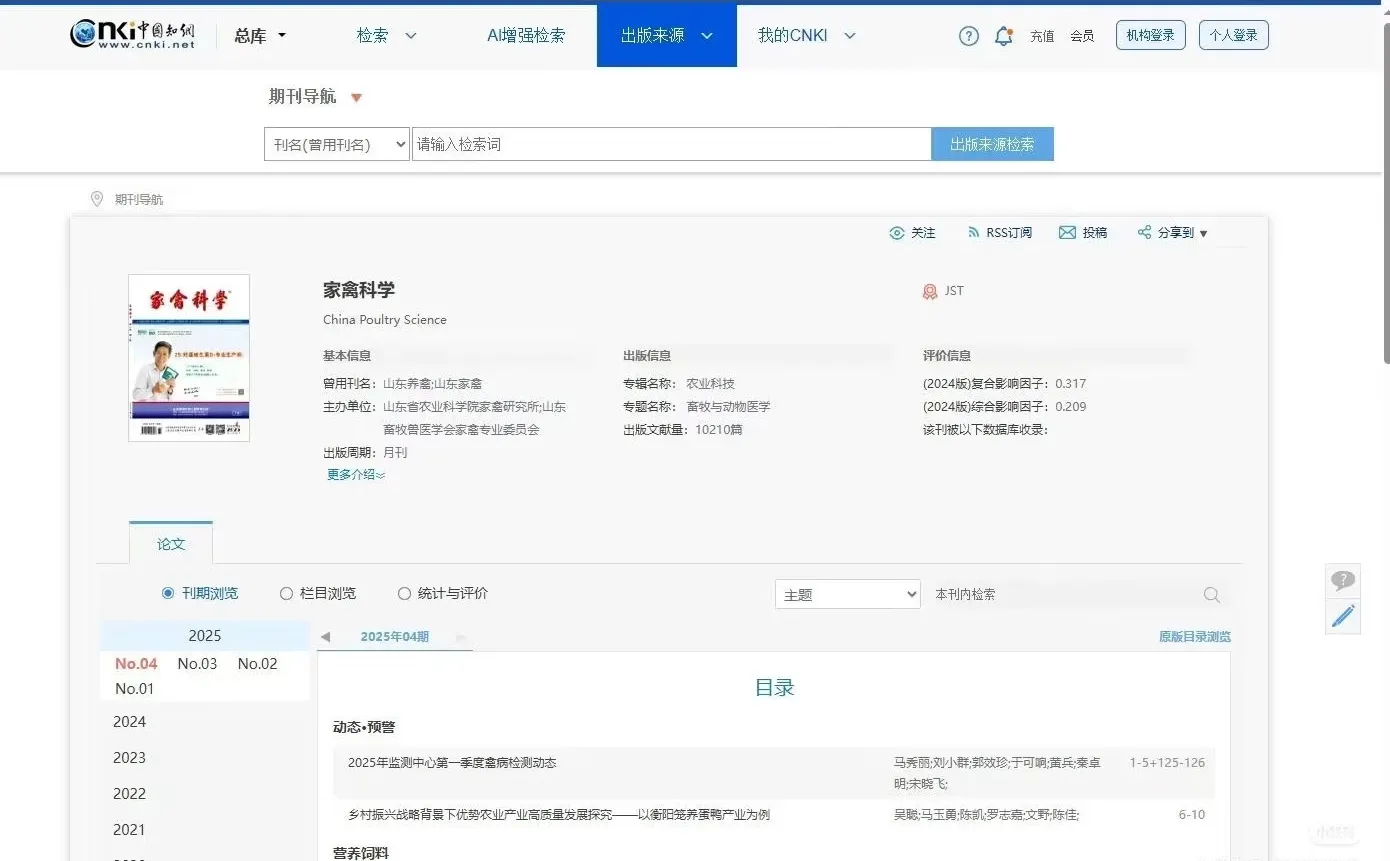Select the 统计与评价 radio button
Viewport: 1390px width, 861px height.
point(404,593)
